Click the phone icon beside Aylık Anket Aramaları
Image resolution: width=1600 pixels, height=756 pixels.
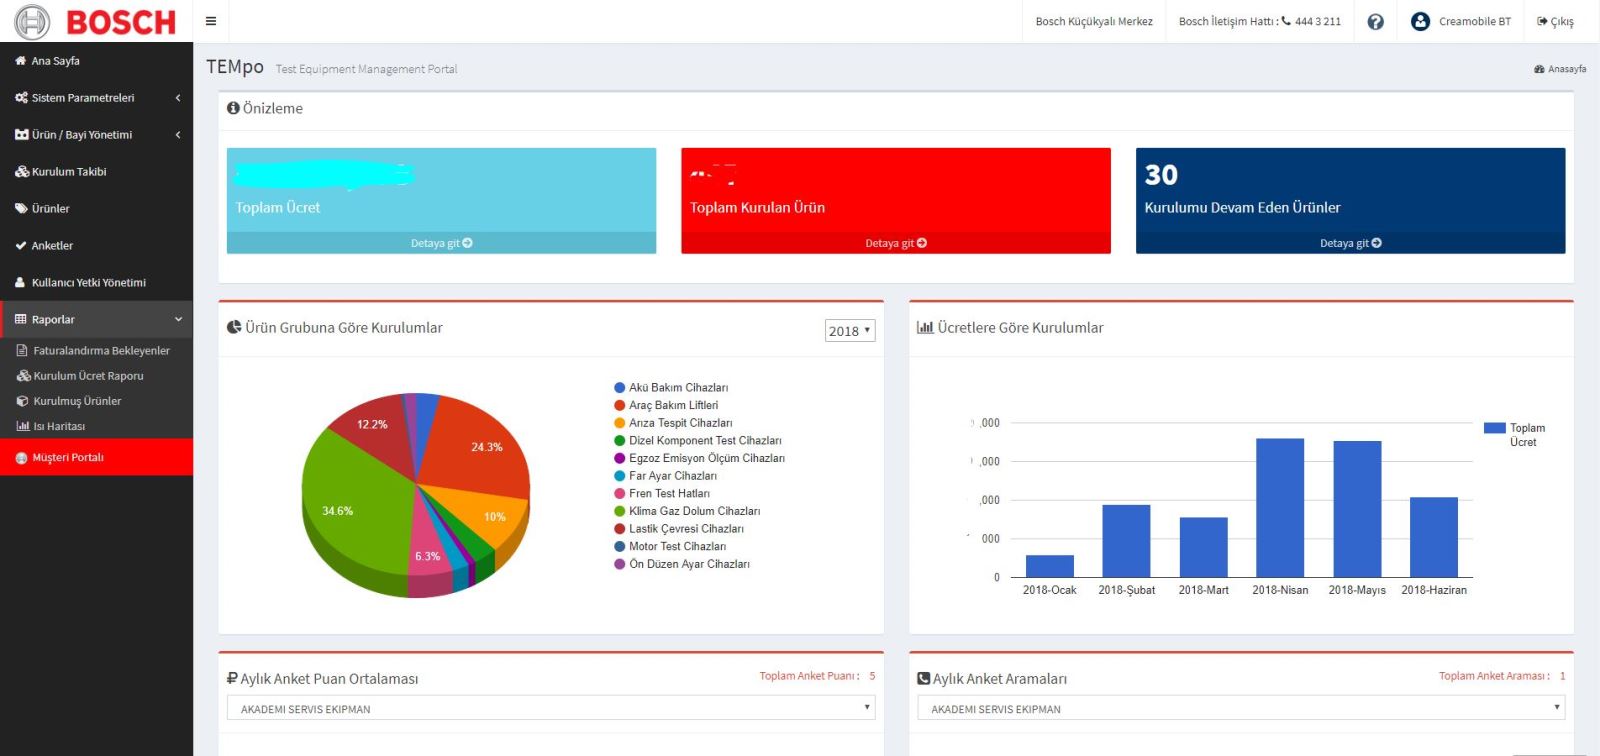(x=924, y=678)
